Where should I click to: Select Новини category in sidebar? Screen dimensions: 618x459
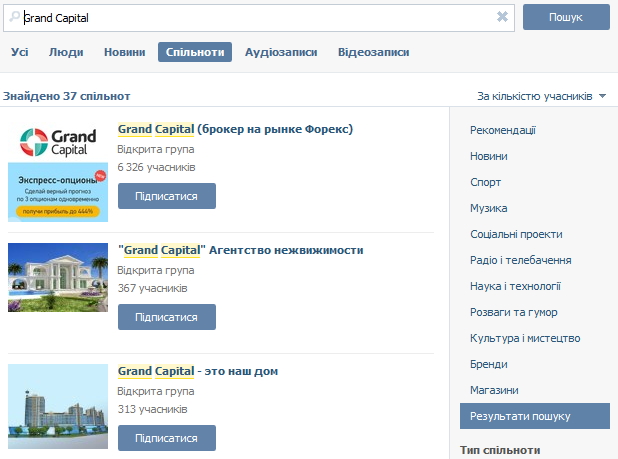489,156
